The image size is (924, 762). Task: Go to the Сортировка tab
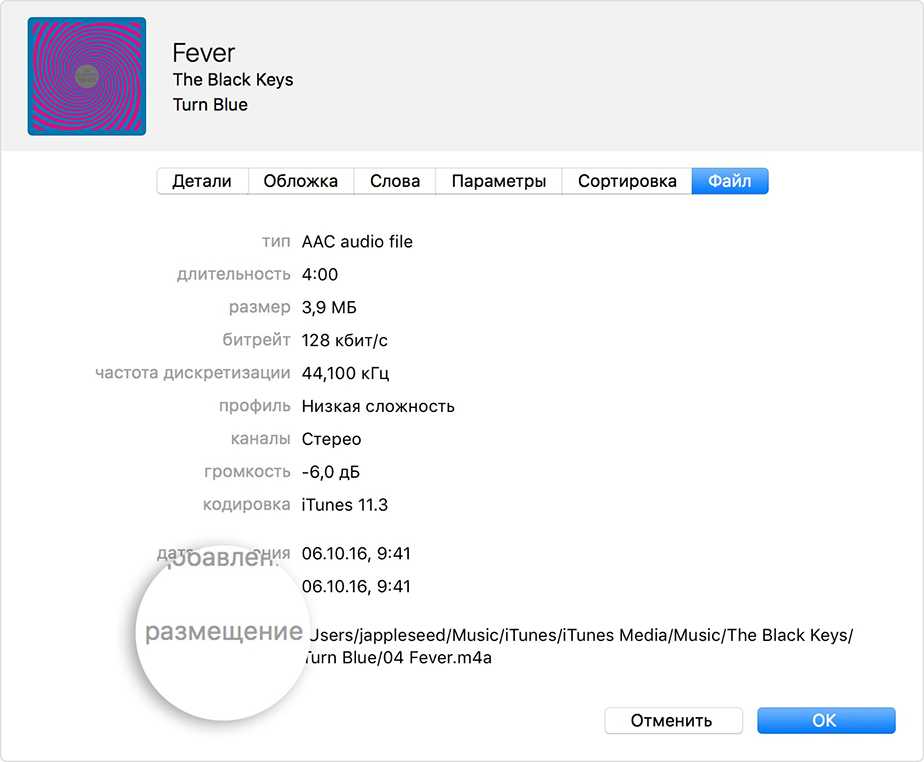(627, 181)
